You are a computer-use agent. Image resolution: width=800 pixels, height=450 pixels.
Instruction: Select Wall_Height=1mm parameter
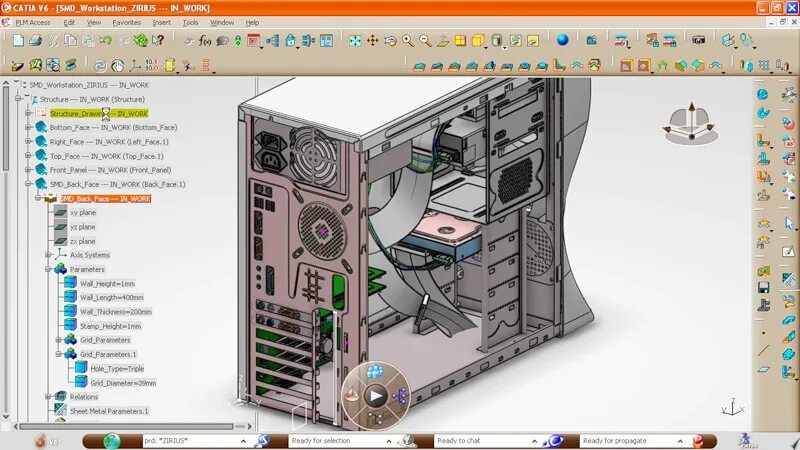point(107,283)
